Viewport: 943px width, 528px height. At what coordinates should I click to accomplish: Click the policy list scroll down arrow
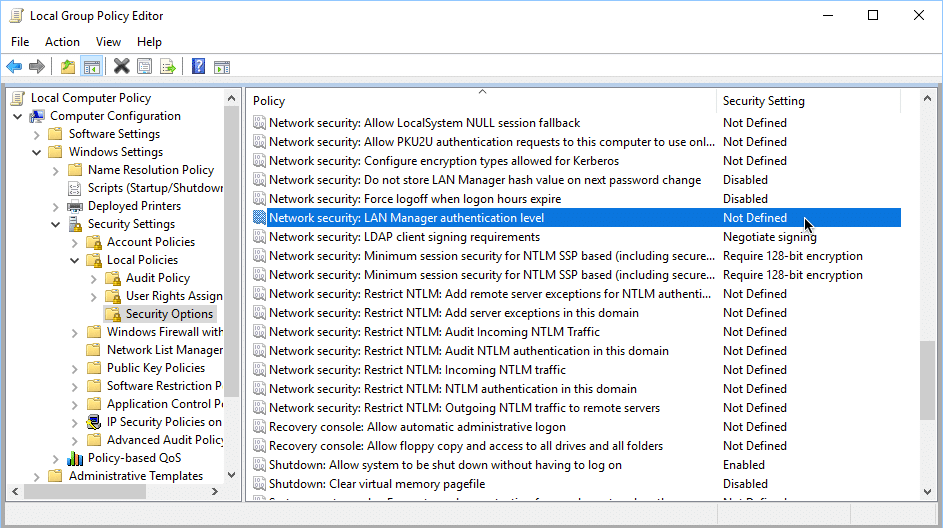tap(927, 492)
